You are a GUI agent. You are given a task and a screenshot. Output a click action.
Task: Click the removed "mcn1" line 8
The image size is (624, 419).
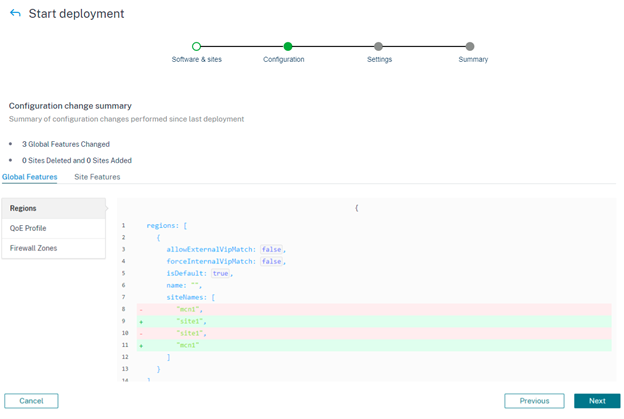374,309
